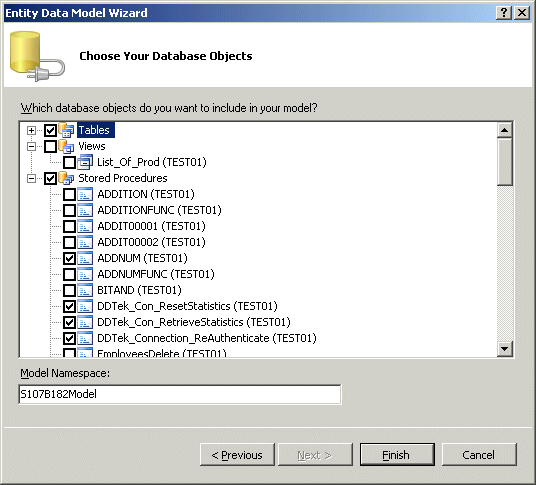The image size is (536, 485).
Task: Check the BITAND (TEST01) checkbox
Action: 69,291
